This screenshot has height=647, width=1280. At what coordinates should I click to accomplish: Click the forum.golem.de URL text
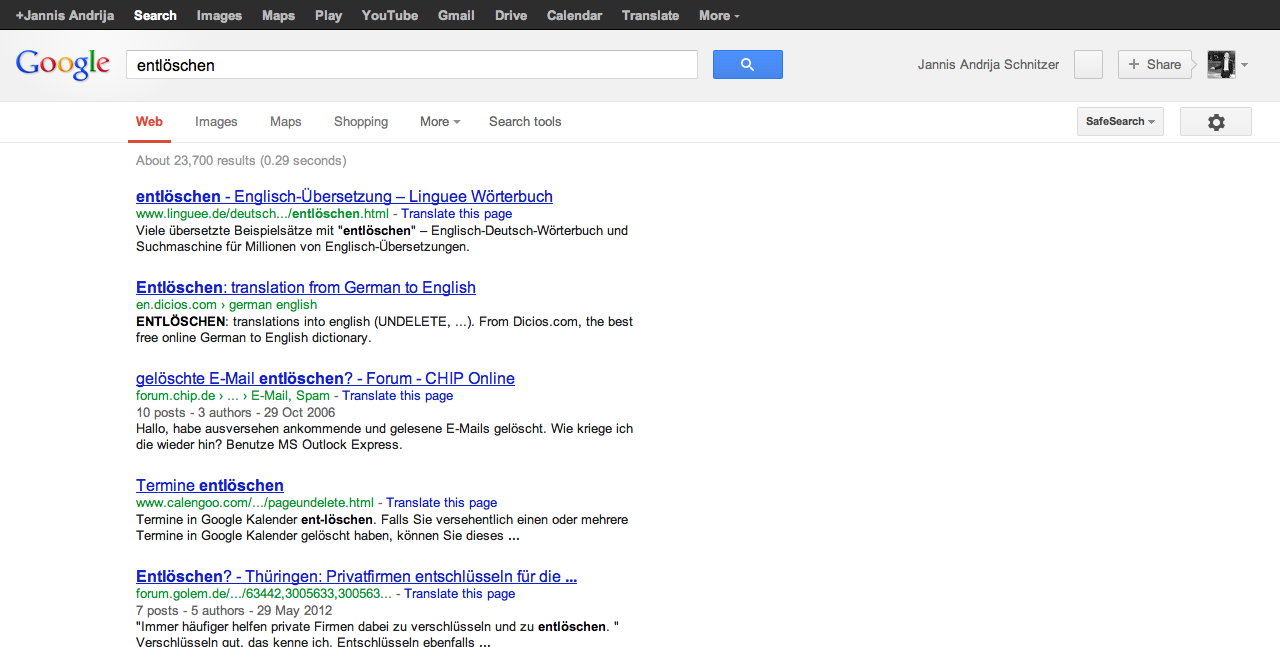point(264,594)
